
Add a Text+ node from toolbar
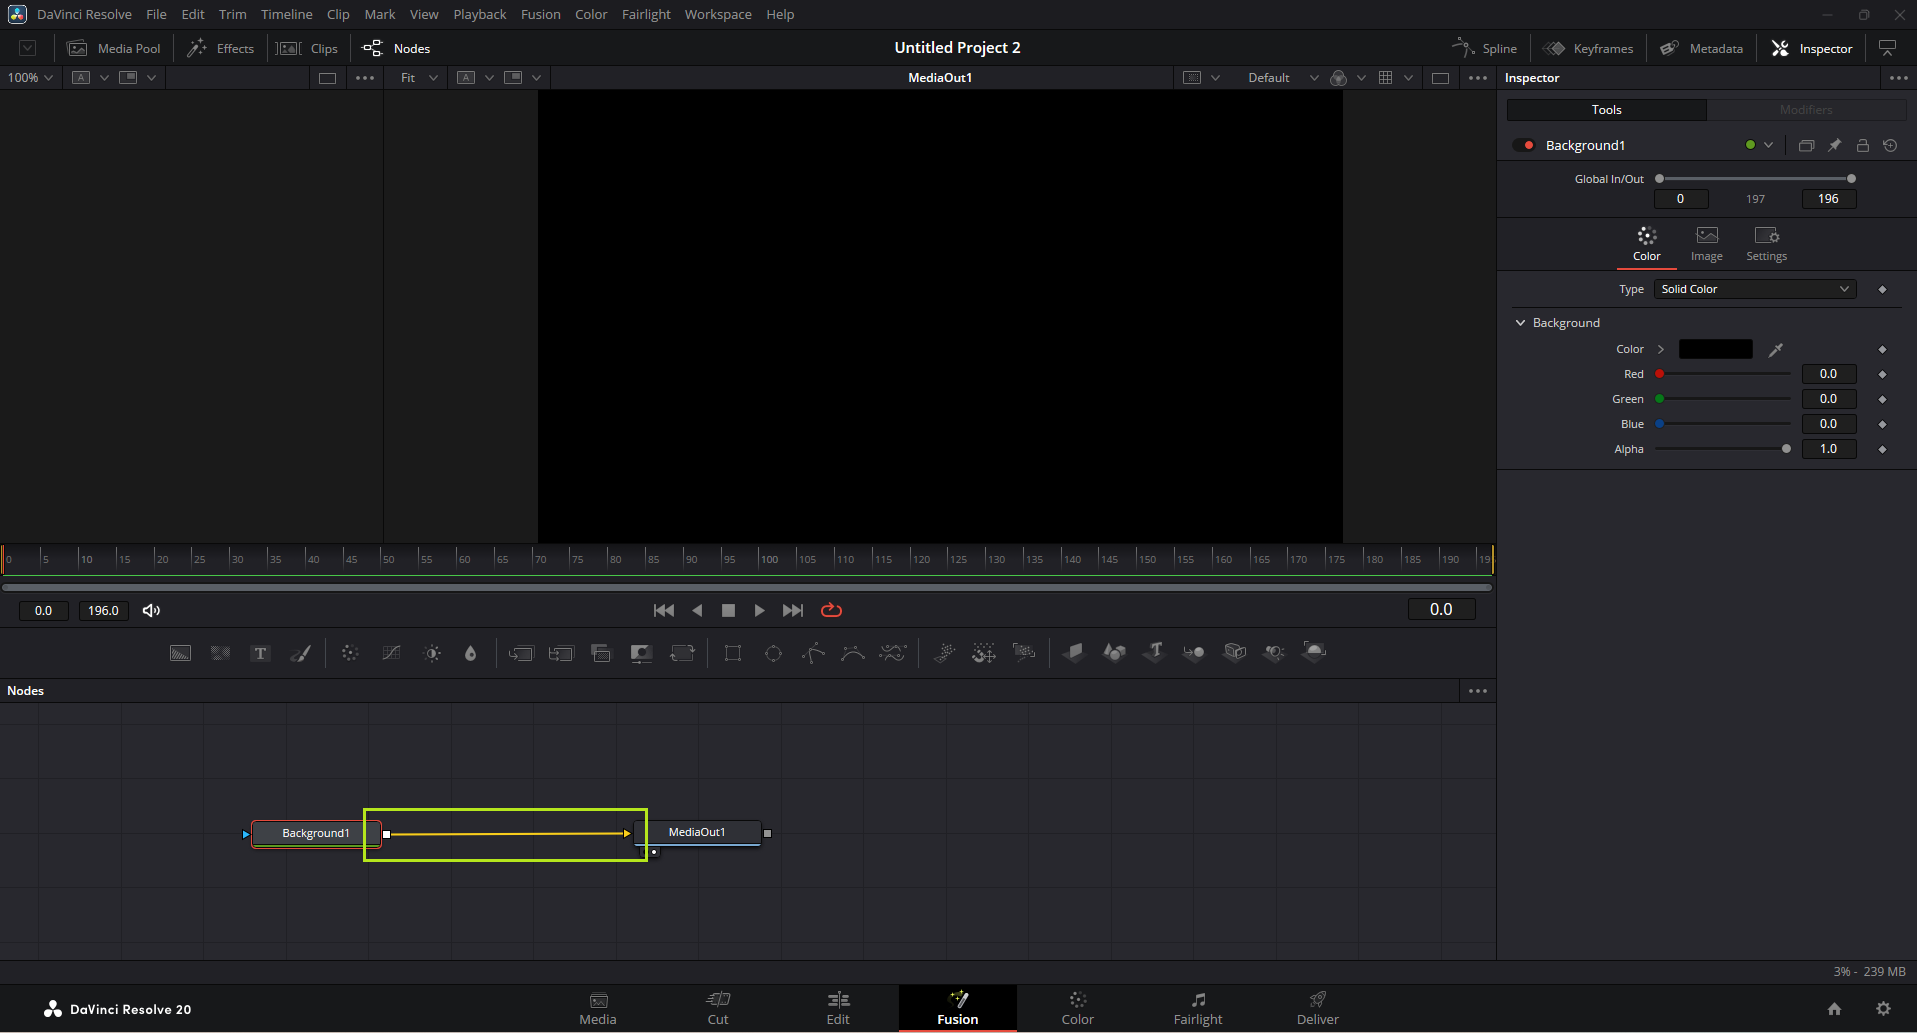[x=260, y=653]
